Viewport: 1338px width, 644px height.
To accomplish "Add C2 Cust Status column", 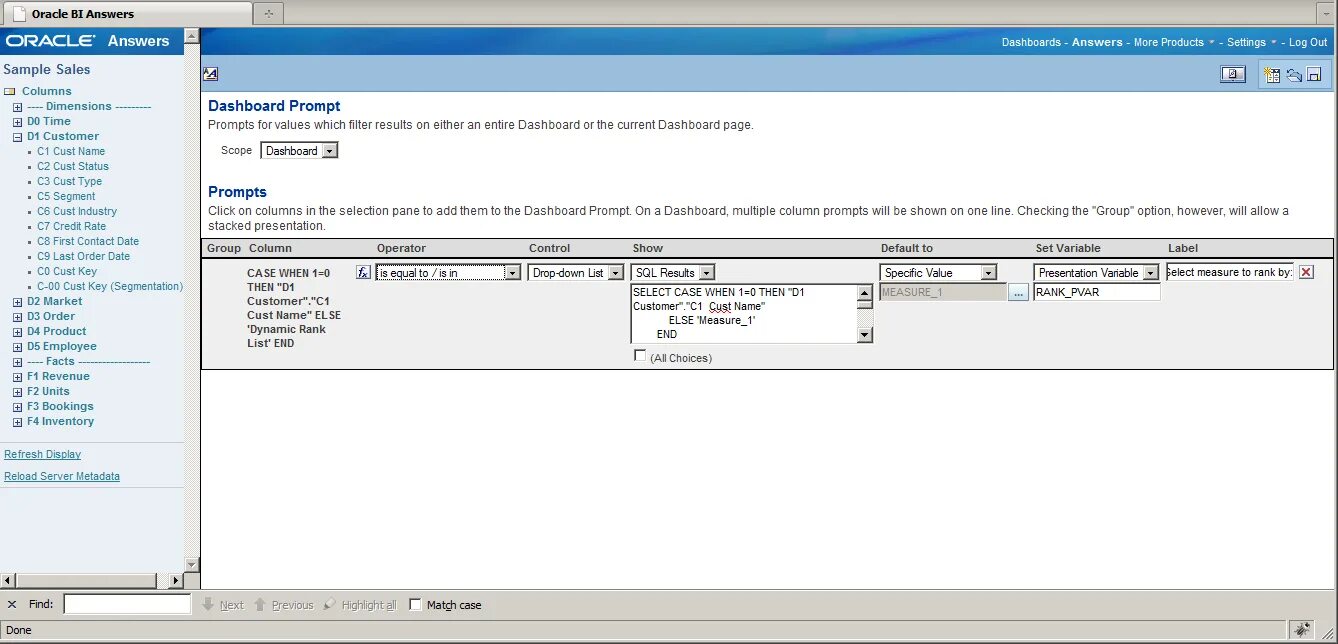I will tap(73, 166).
